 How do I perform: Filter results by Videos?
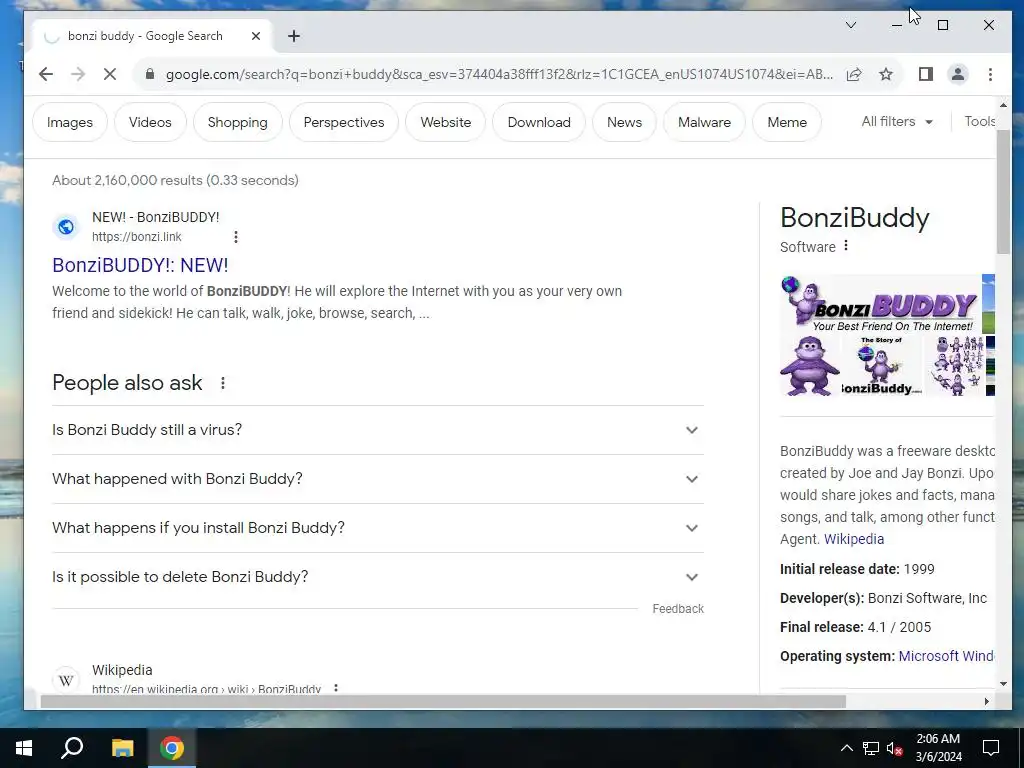(x=150, y=122)
